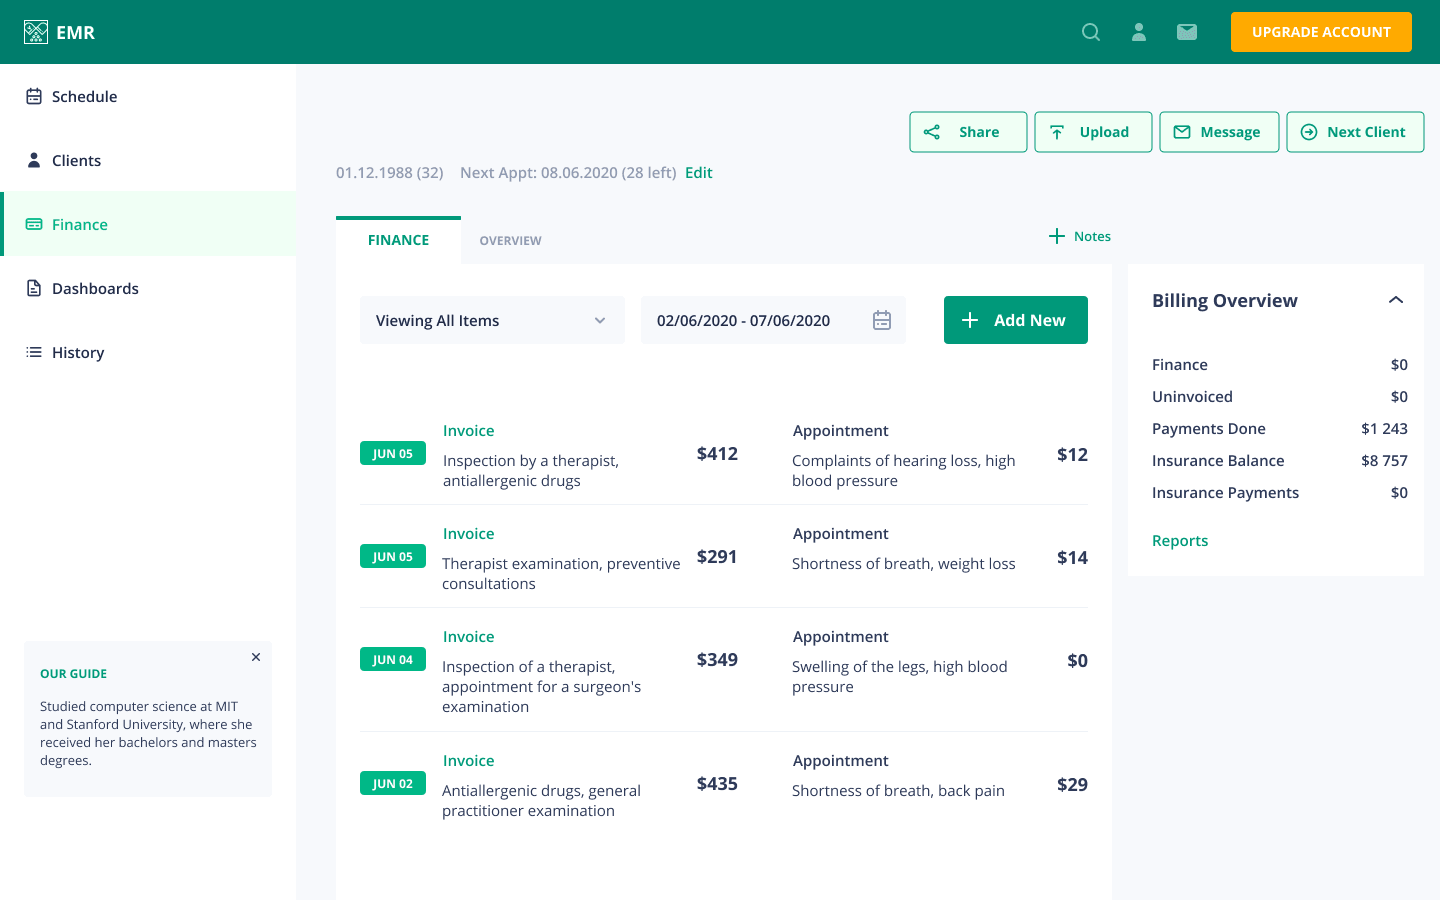Click the Upgrade Account button
1440x900 pixels.
pos(1320,32)
